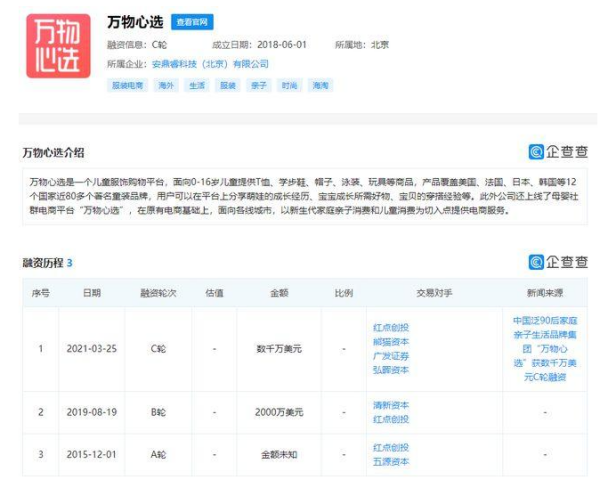Open 清新资本 investor link in B轮 row
The width and height of the screenshot is (600, 488).
391,406
